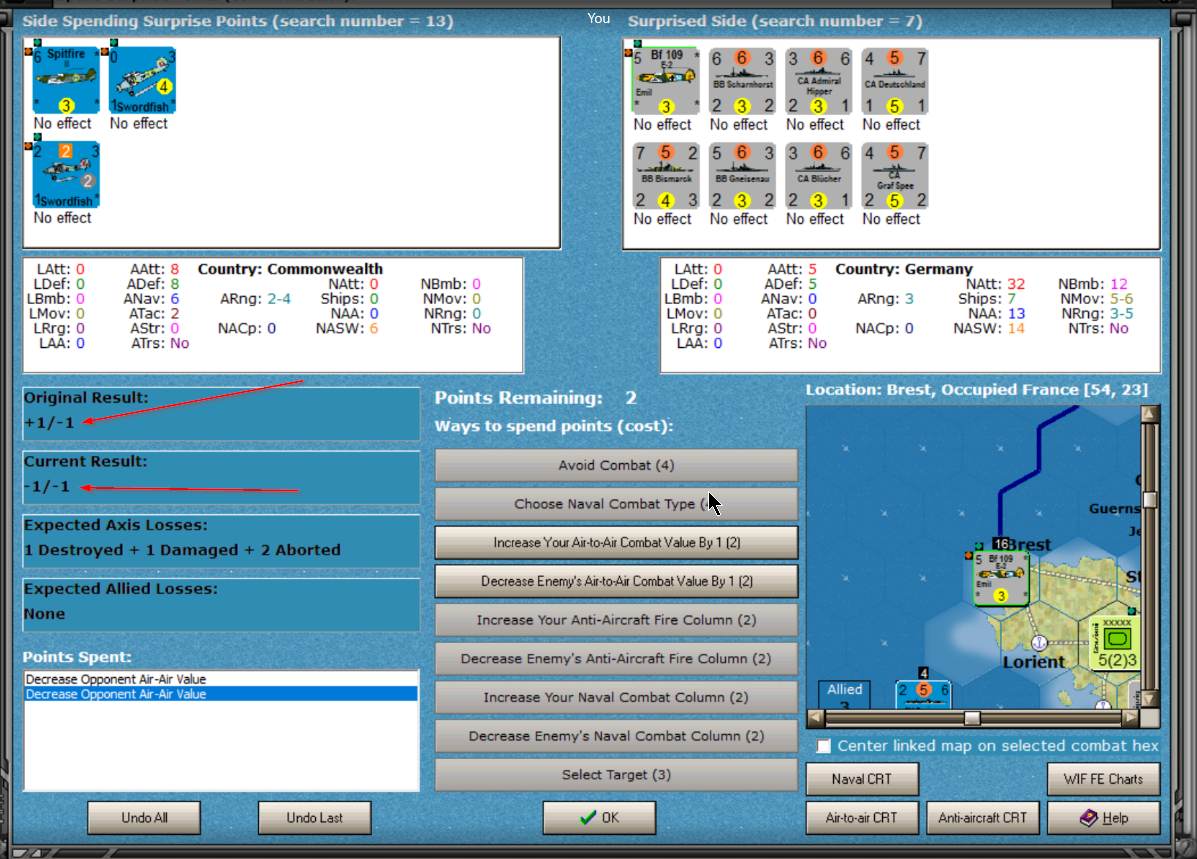The width and height of the screenshot is (1197, 859).
Task: Click the map scroll-right arrow
Action: (1131, 718)
